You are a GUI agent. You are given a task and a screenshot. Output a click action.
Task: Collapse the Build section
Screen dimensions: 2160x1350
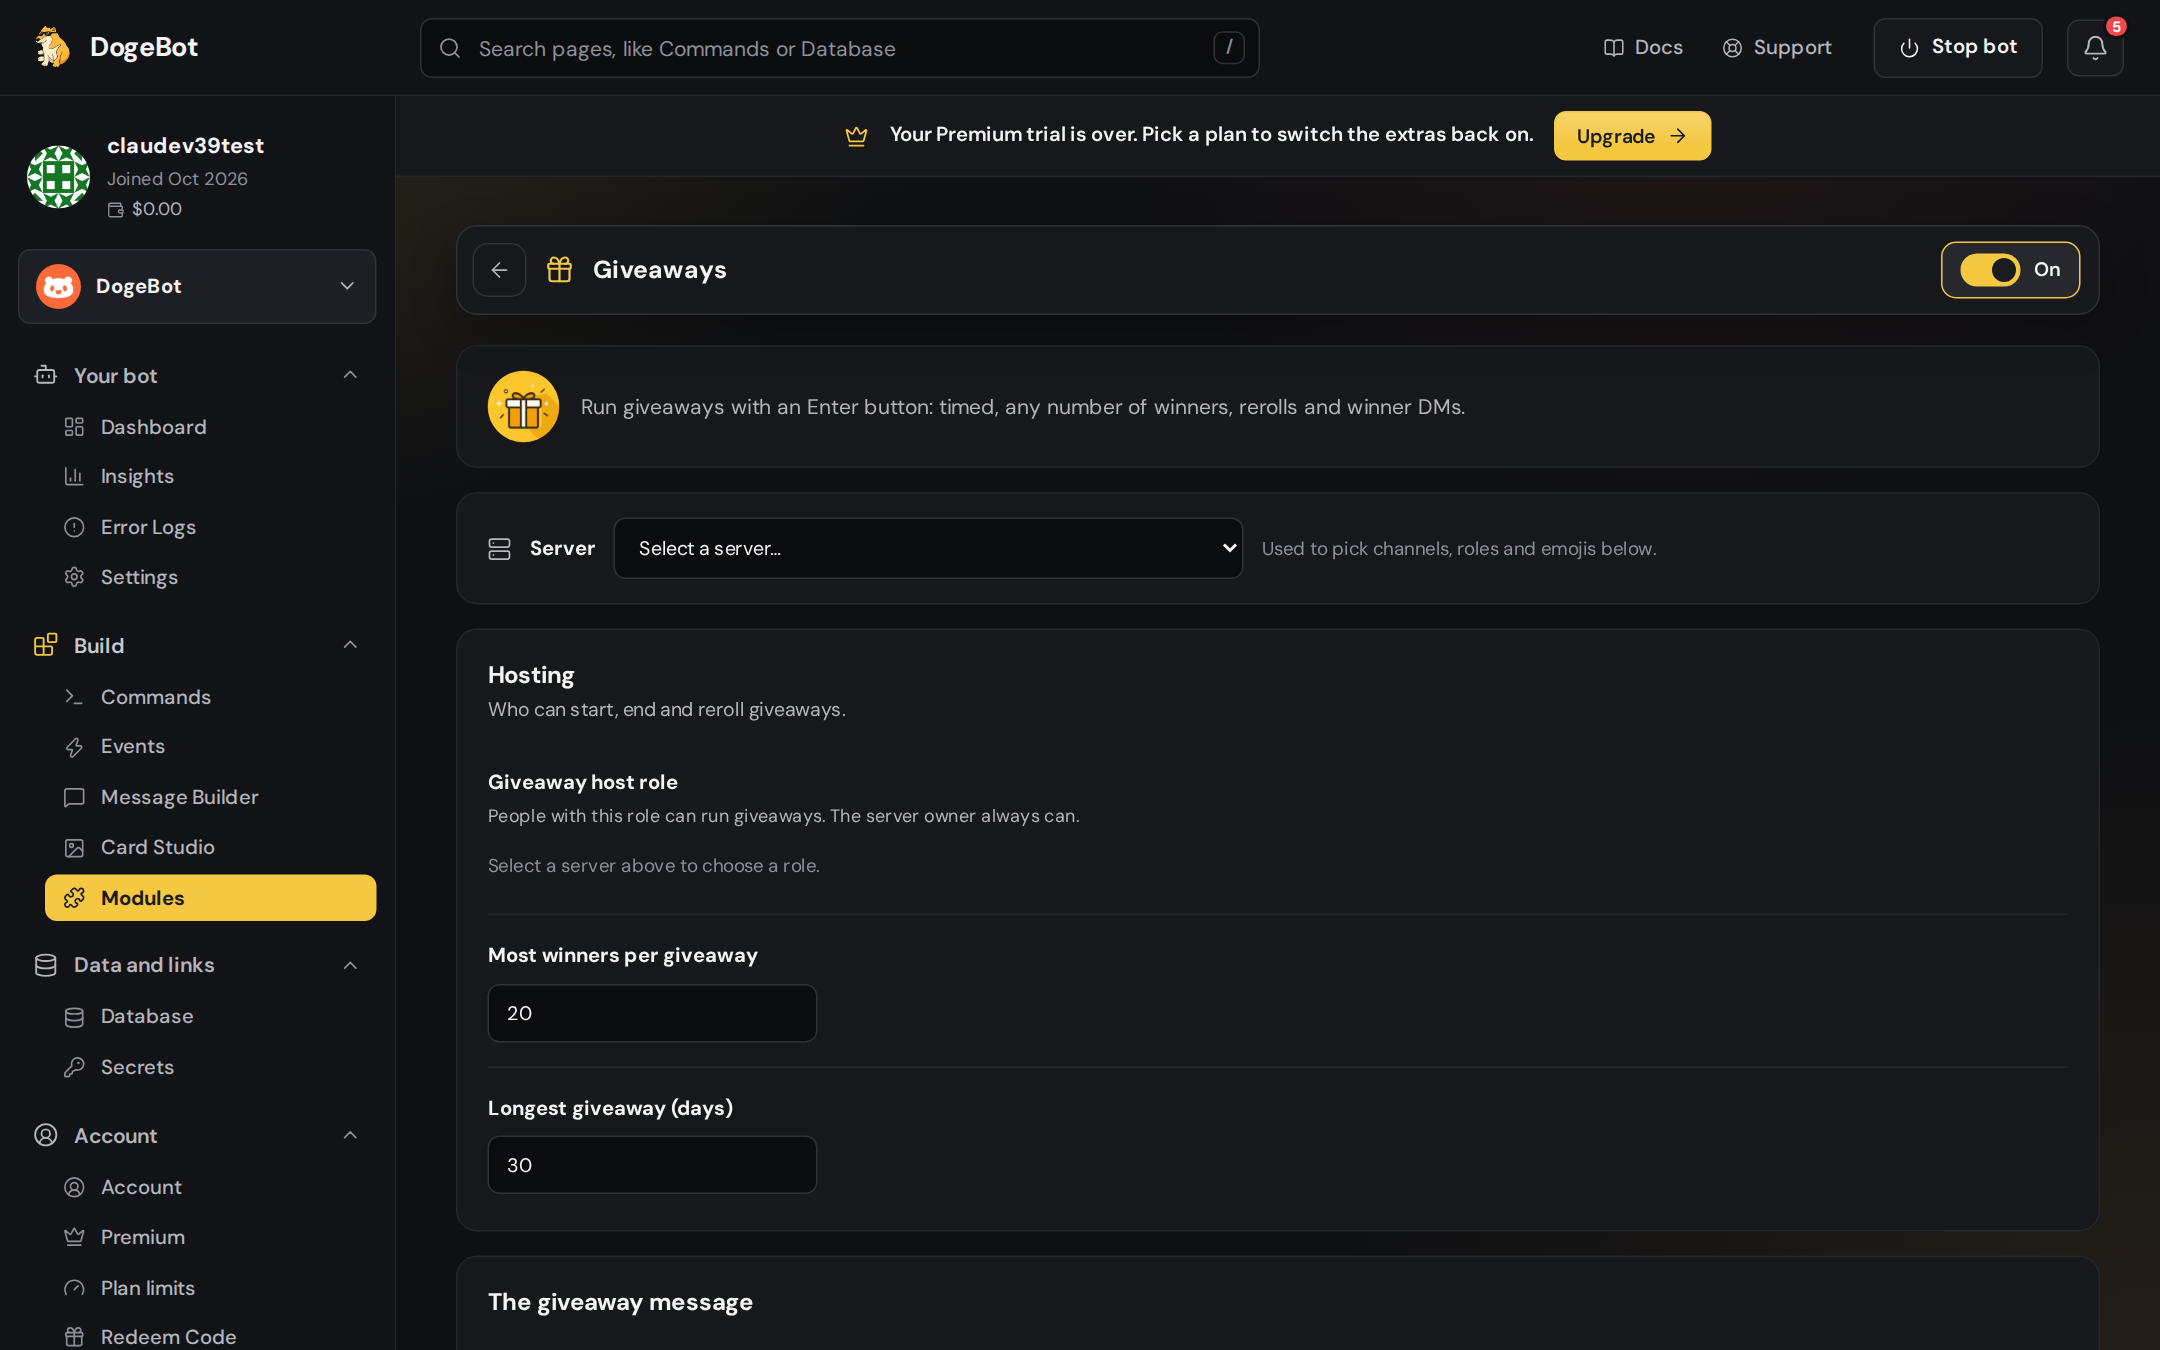pos(350,645)
